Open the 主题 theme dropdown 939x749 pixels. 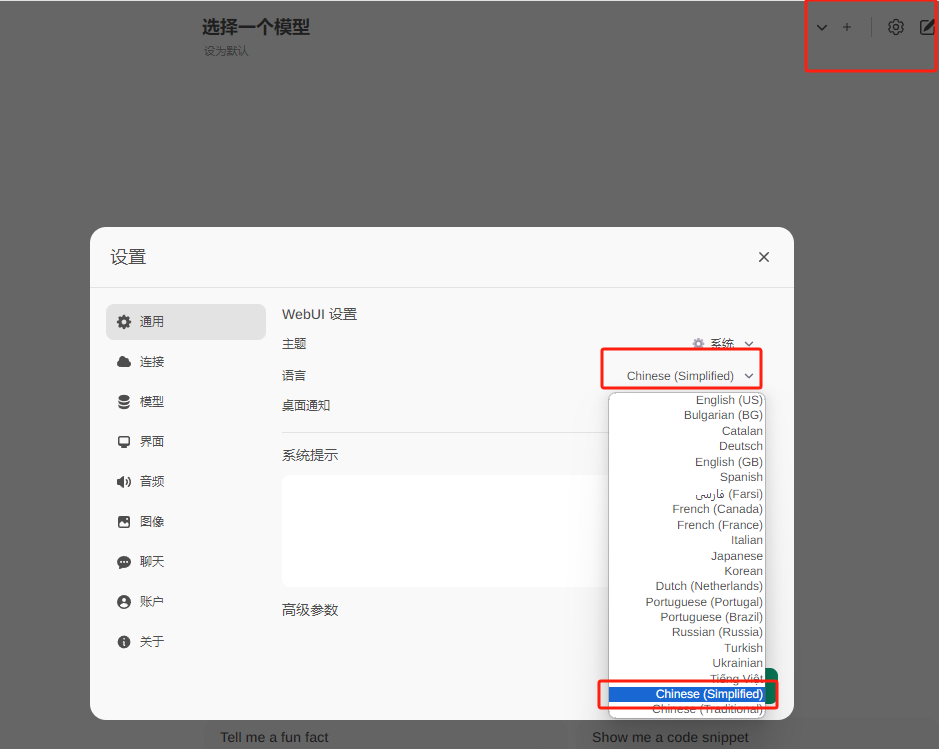pos(722,343)
